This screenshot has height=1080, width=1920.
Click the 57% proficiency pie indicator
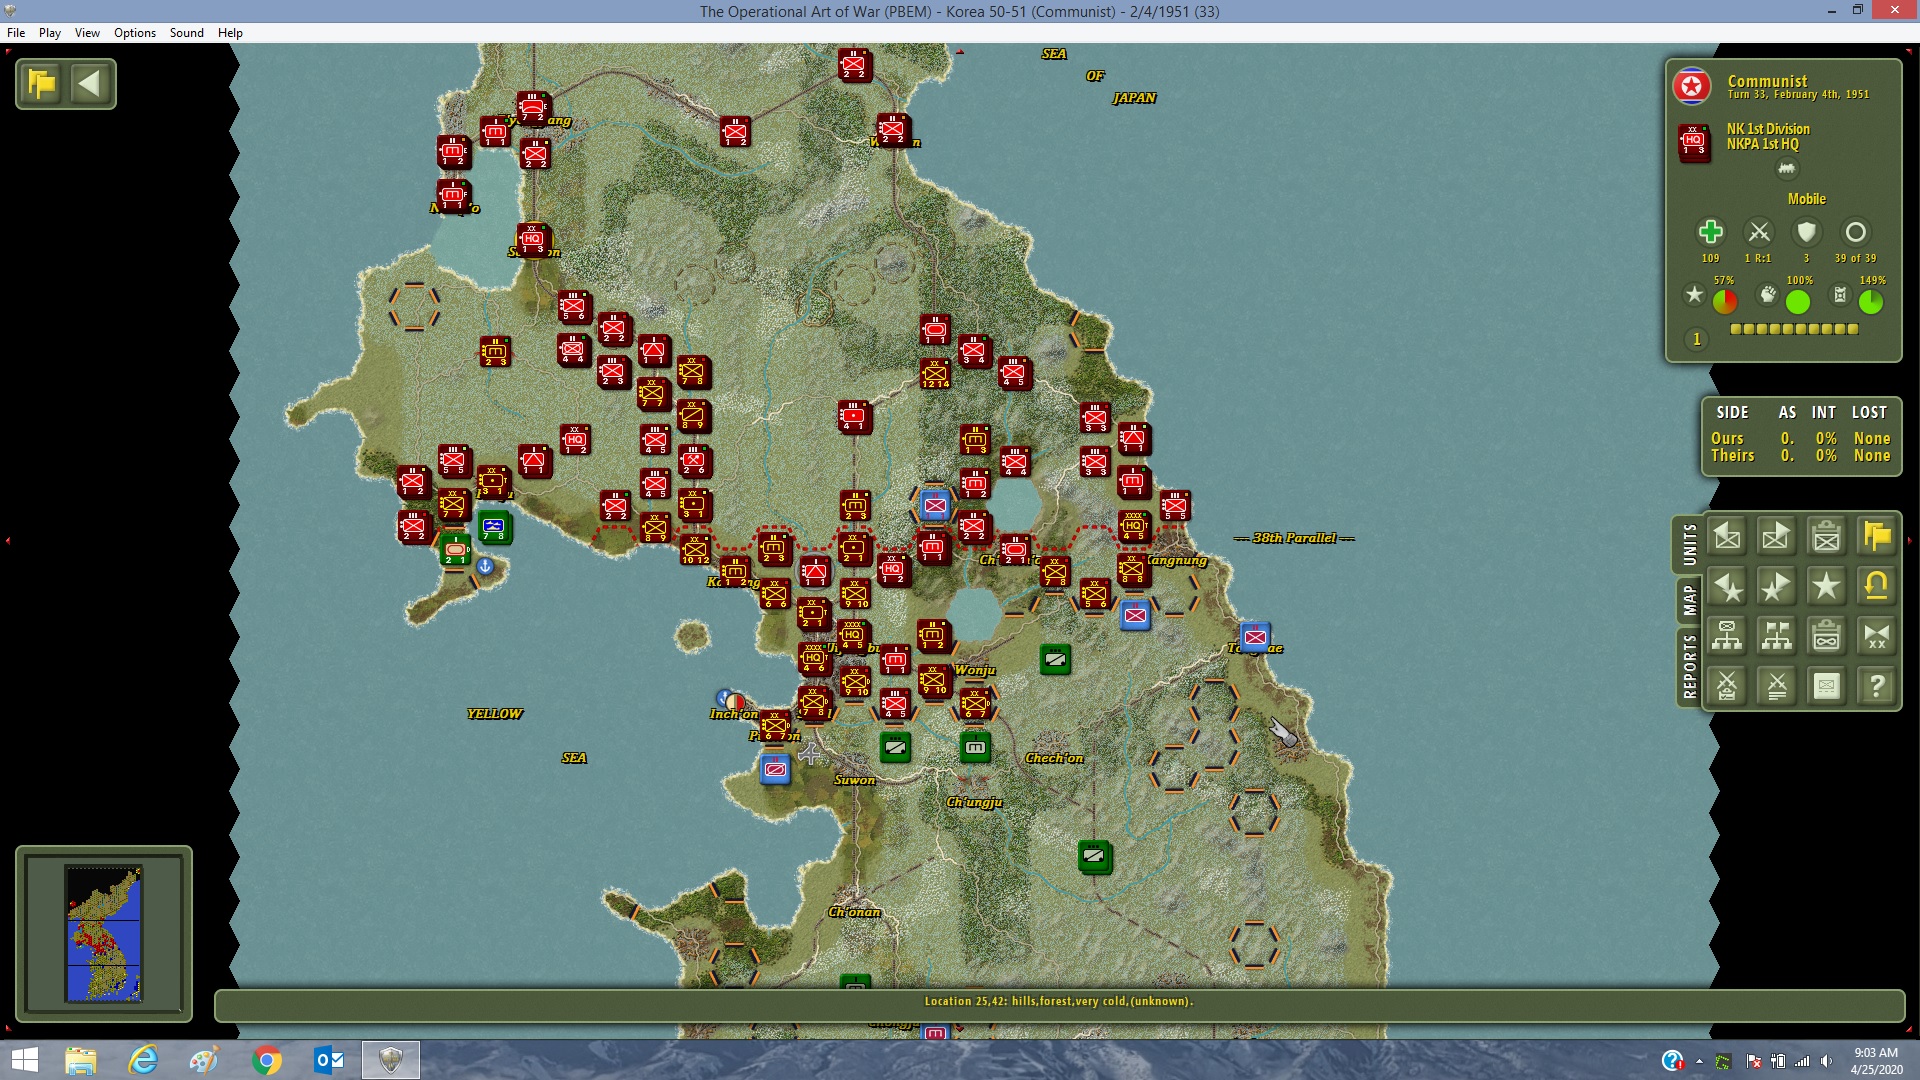[x=1724, y=301]
